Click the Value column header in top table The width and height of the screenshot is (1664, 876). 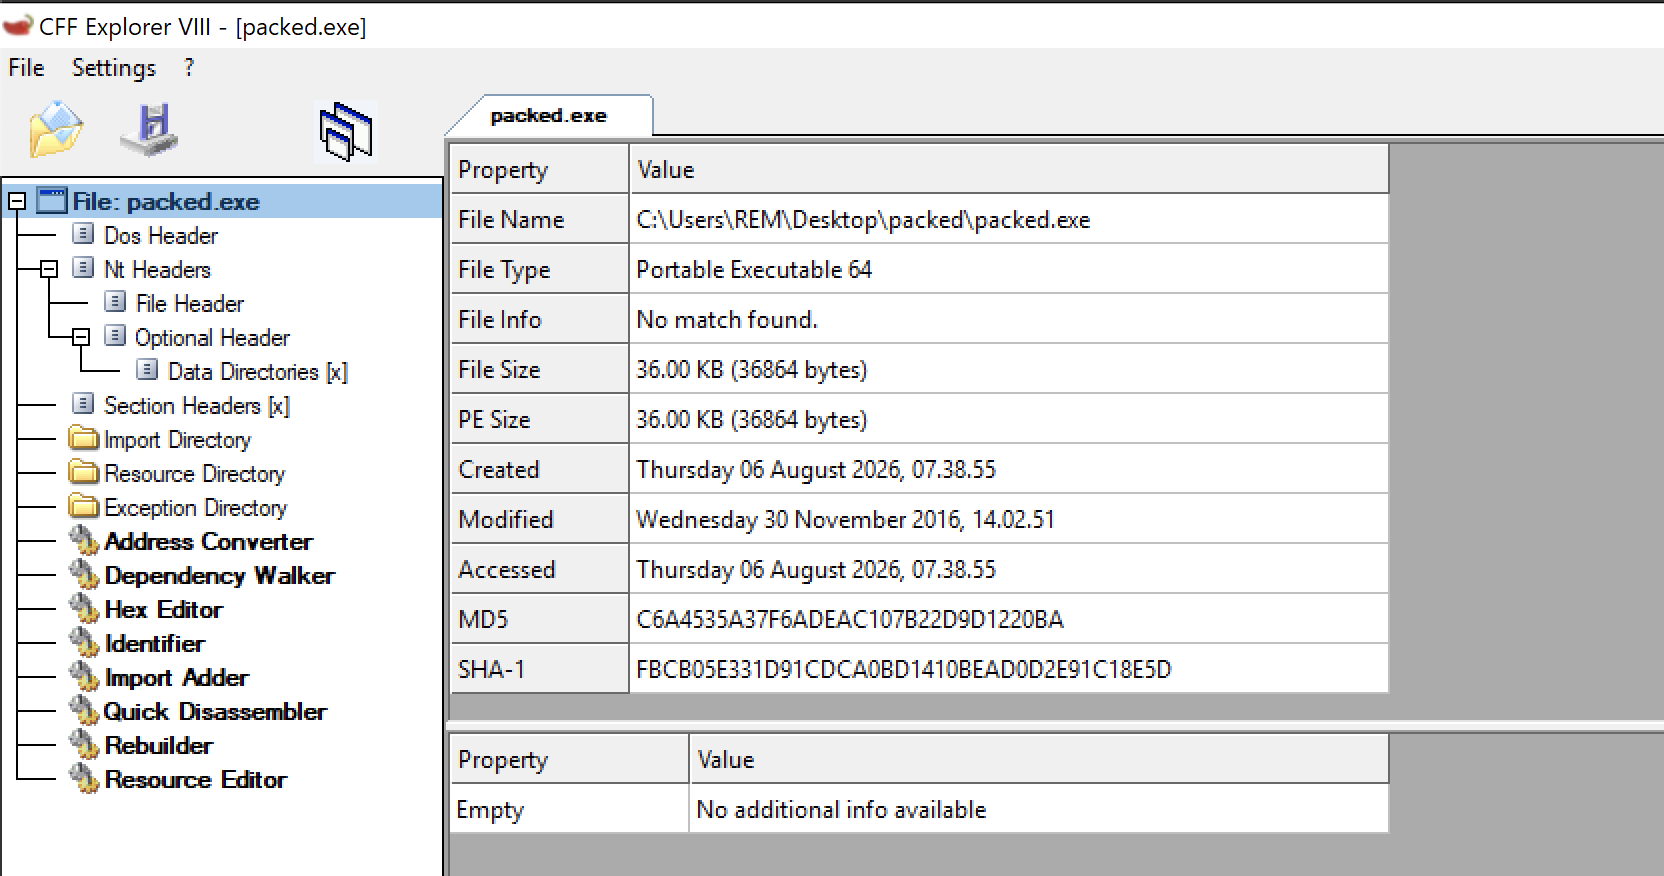(x=1009, y=169)
